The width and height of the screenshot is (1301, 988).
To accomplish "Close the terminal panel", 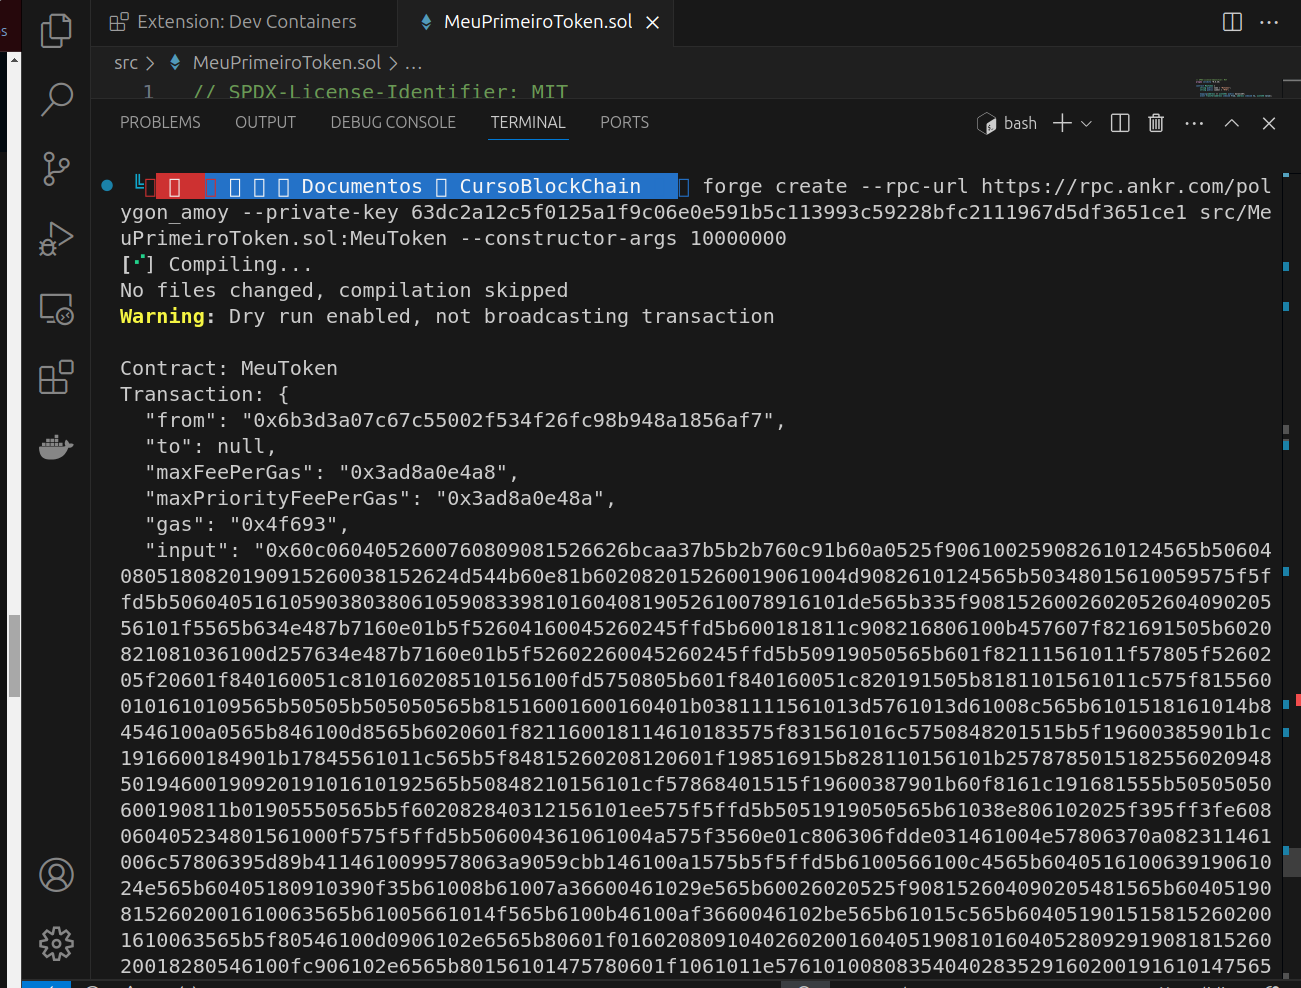I will 1269,123.
